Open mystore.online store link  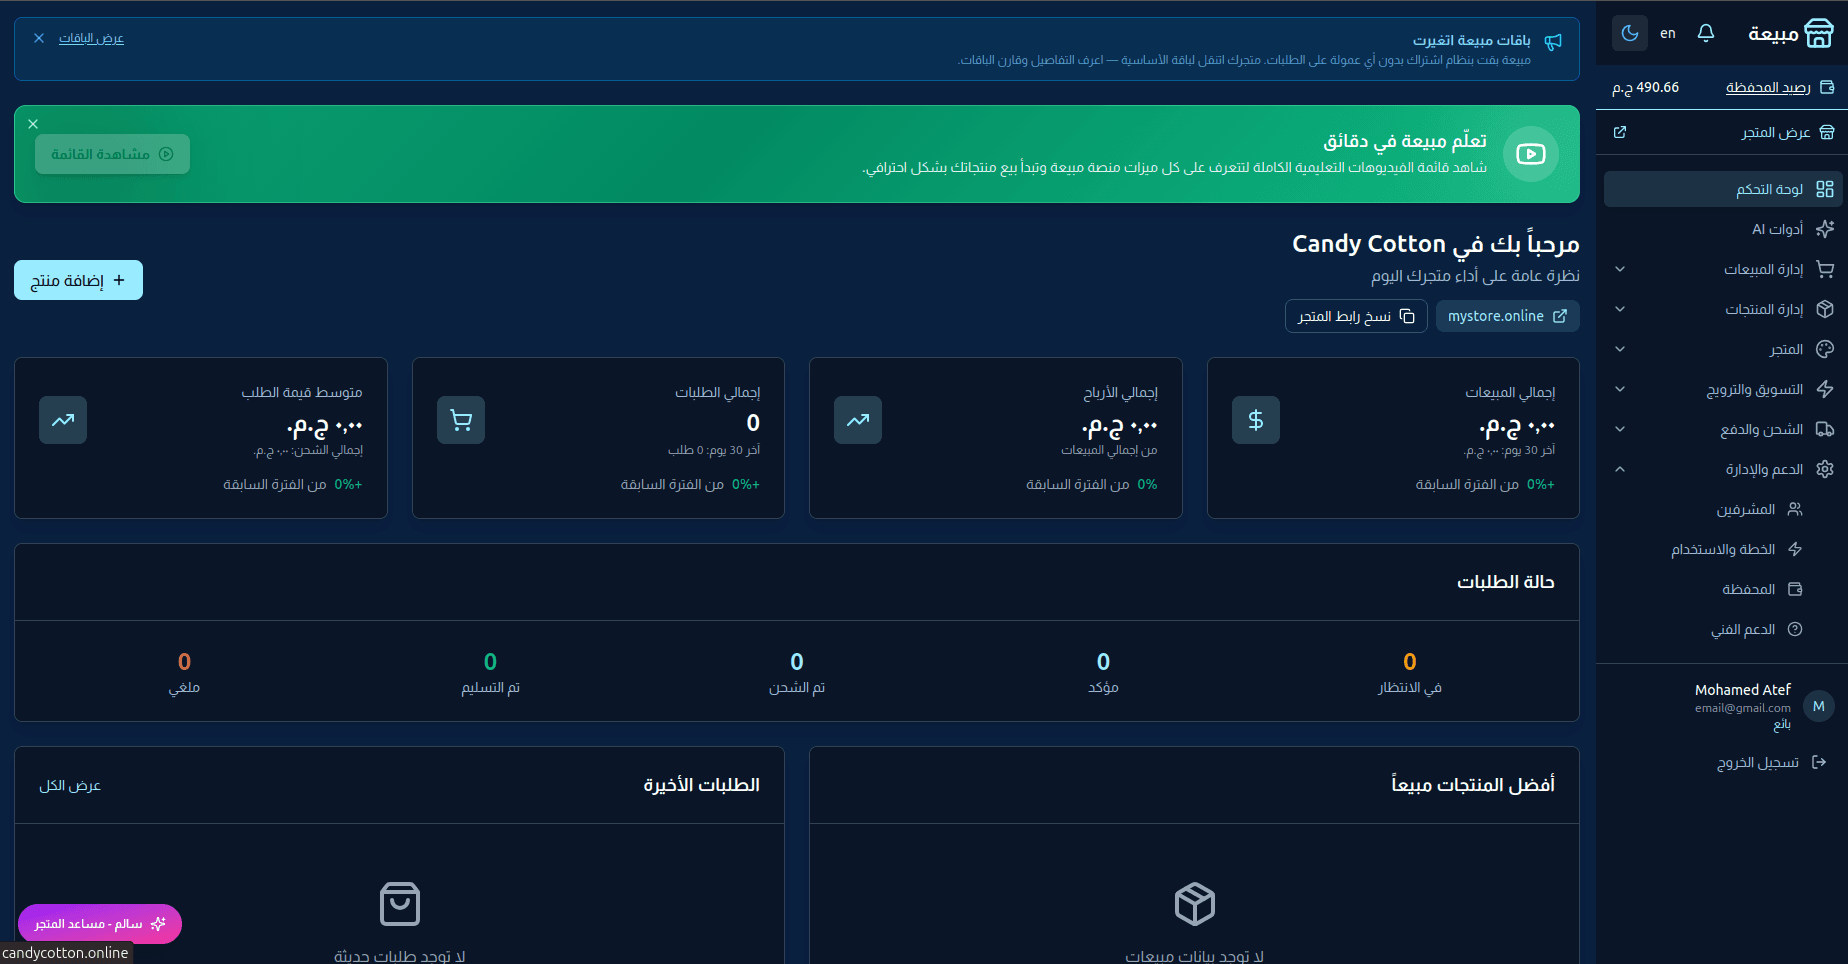point(1507,316)
